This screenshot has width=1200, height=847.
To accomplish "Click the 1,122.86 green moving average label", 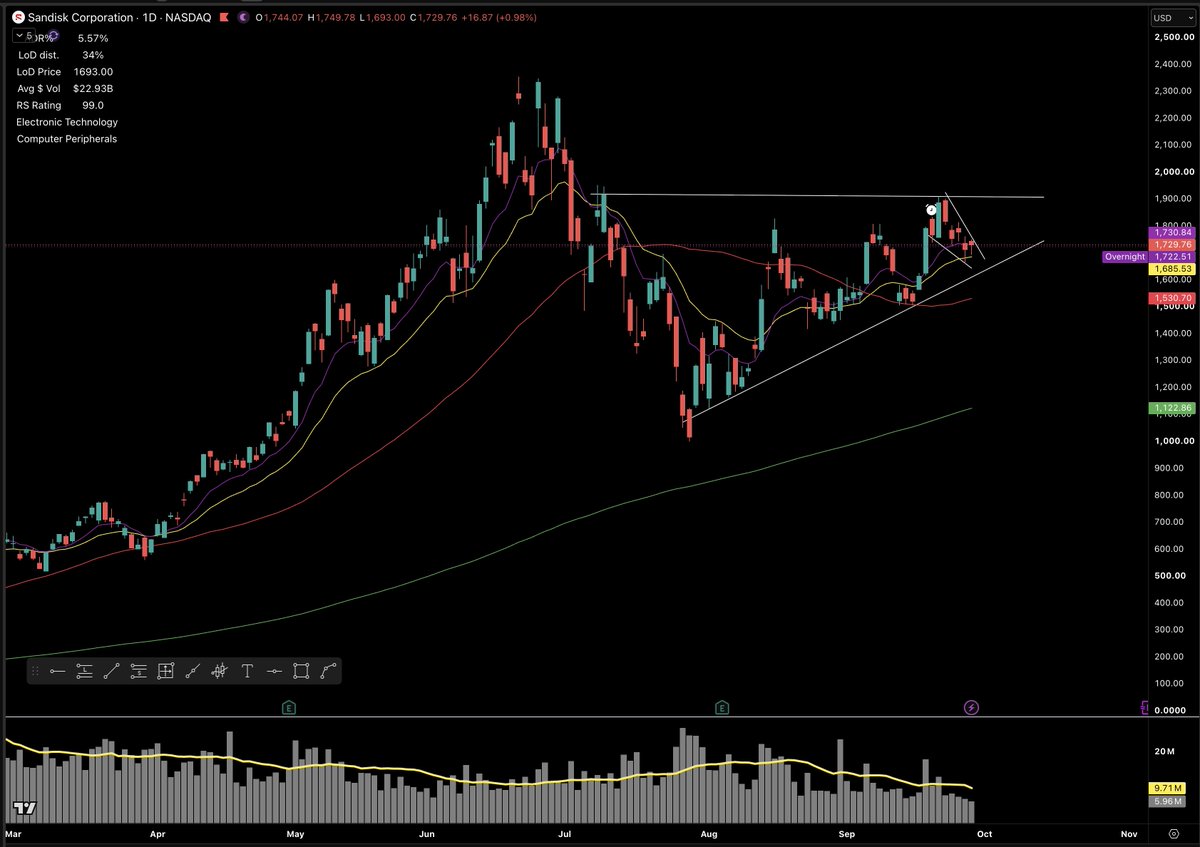I will point(1172,408).
